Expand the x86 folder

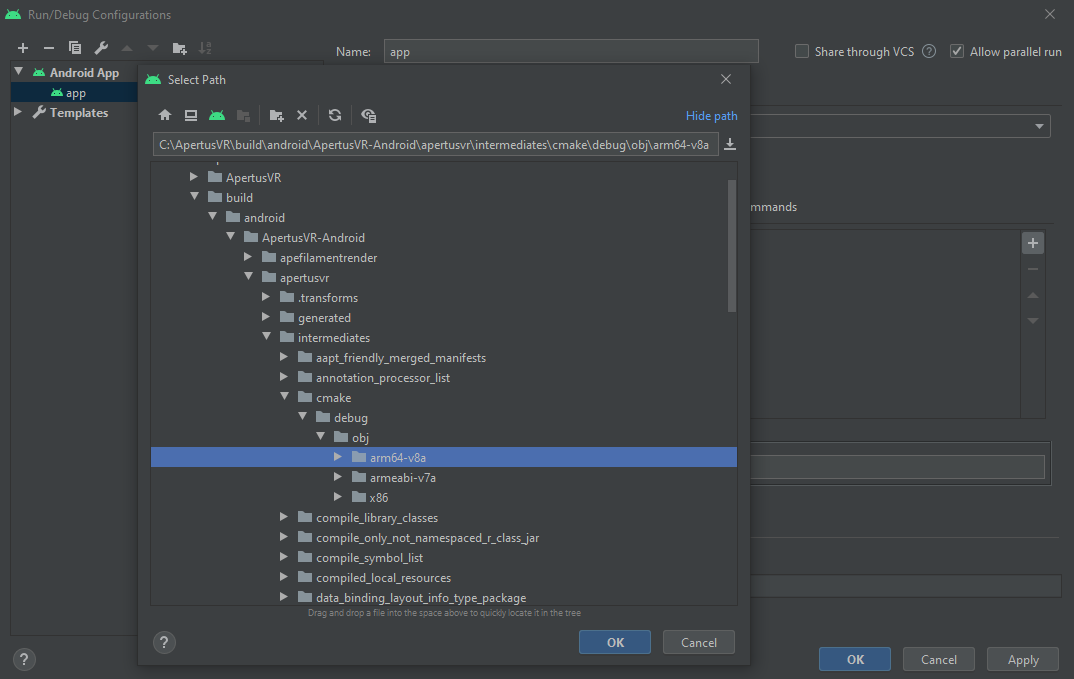click(338, 496)
